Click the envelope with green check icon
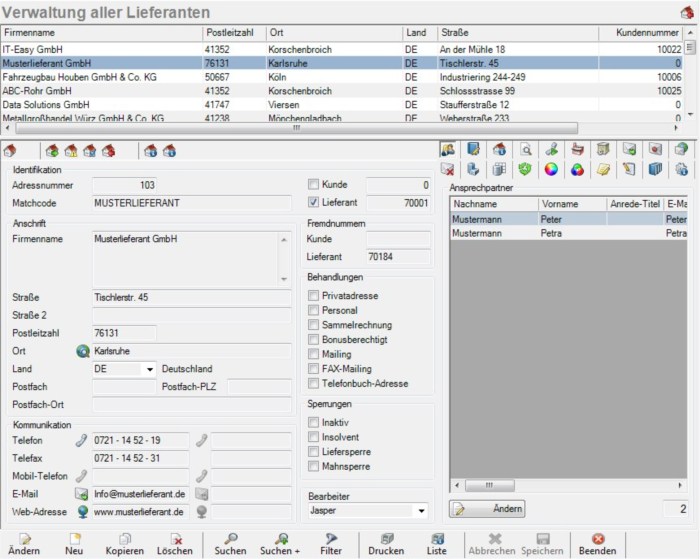700x559 pixels. pyautogui.click(x=629, y=150)
